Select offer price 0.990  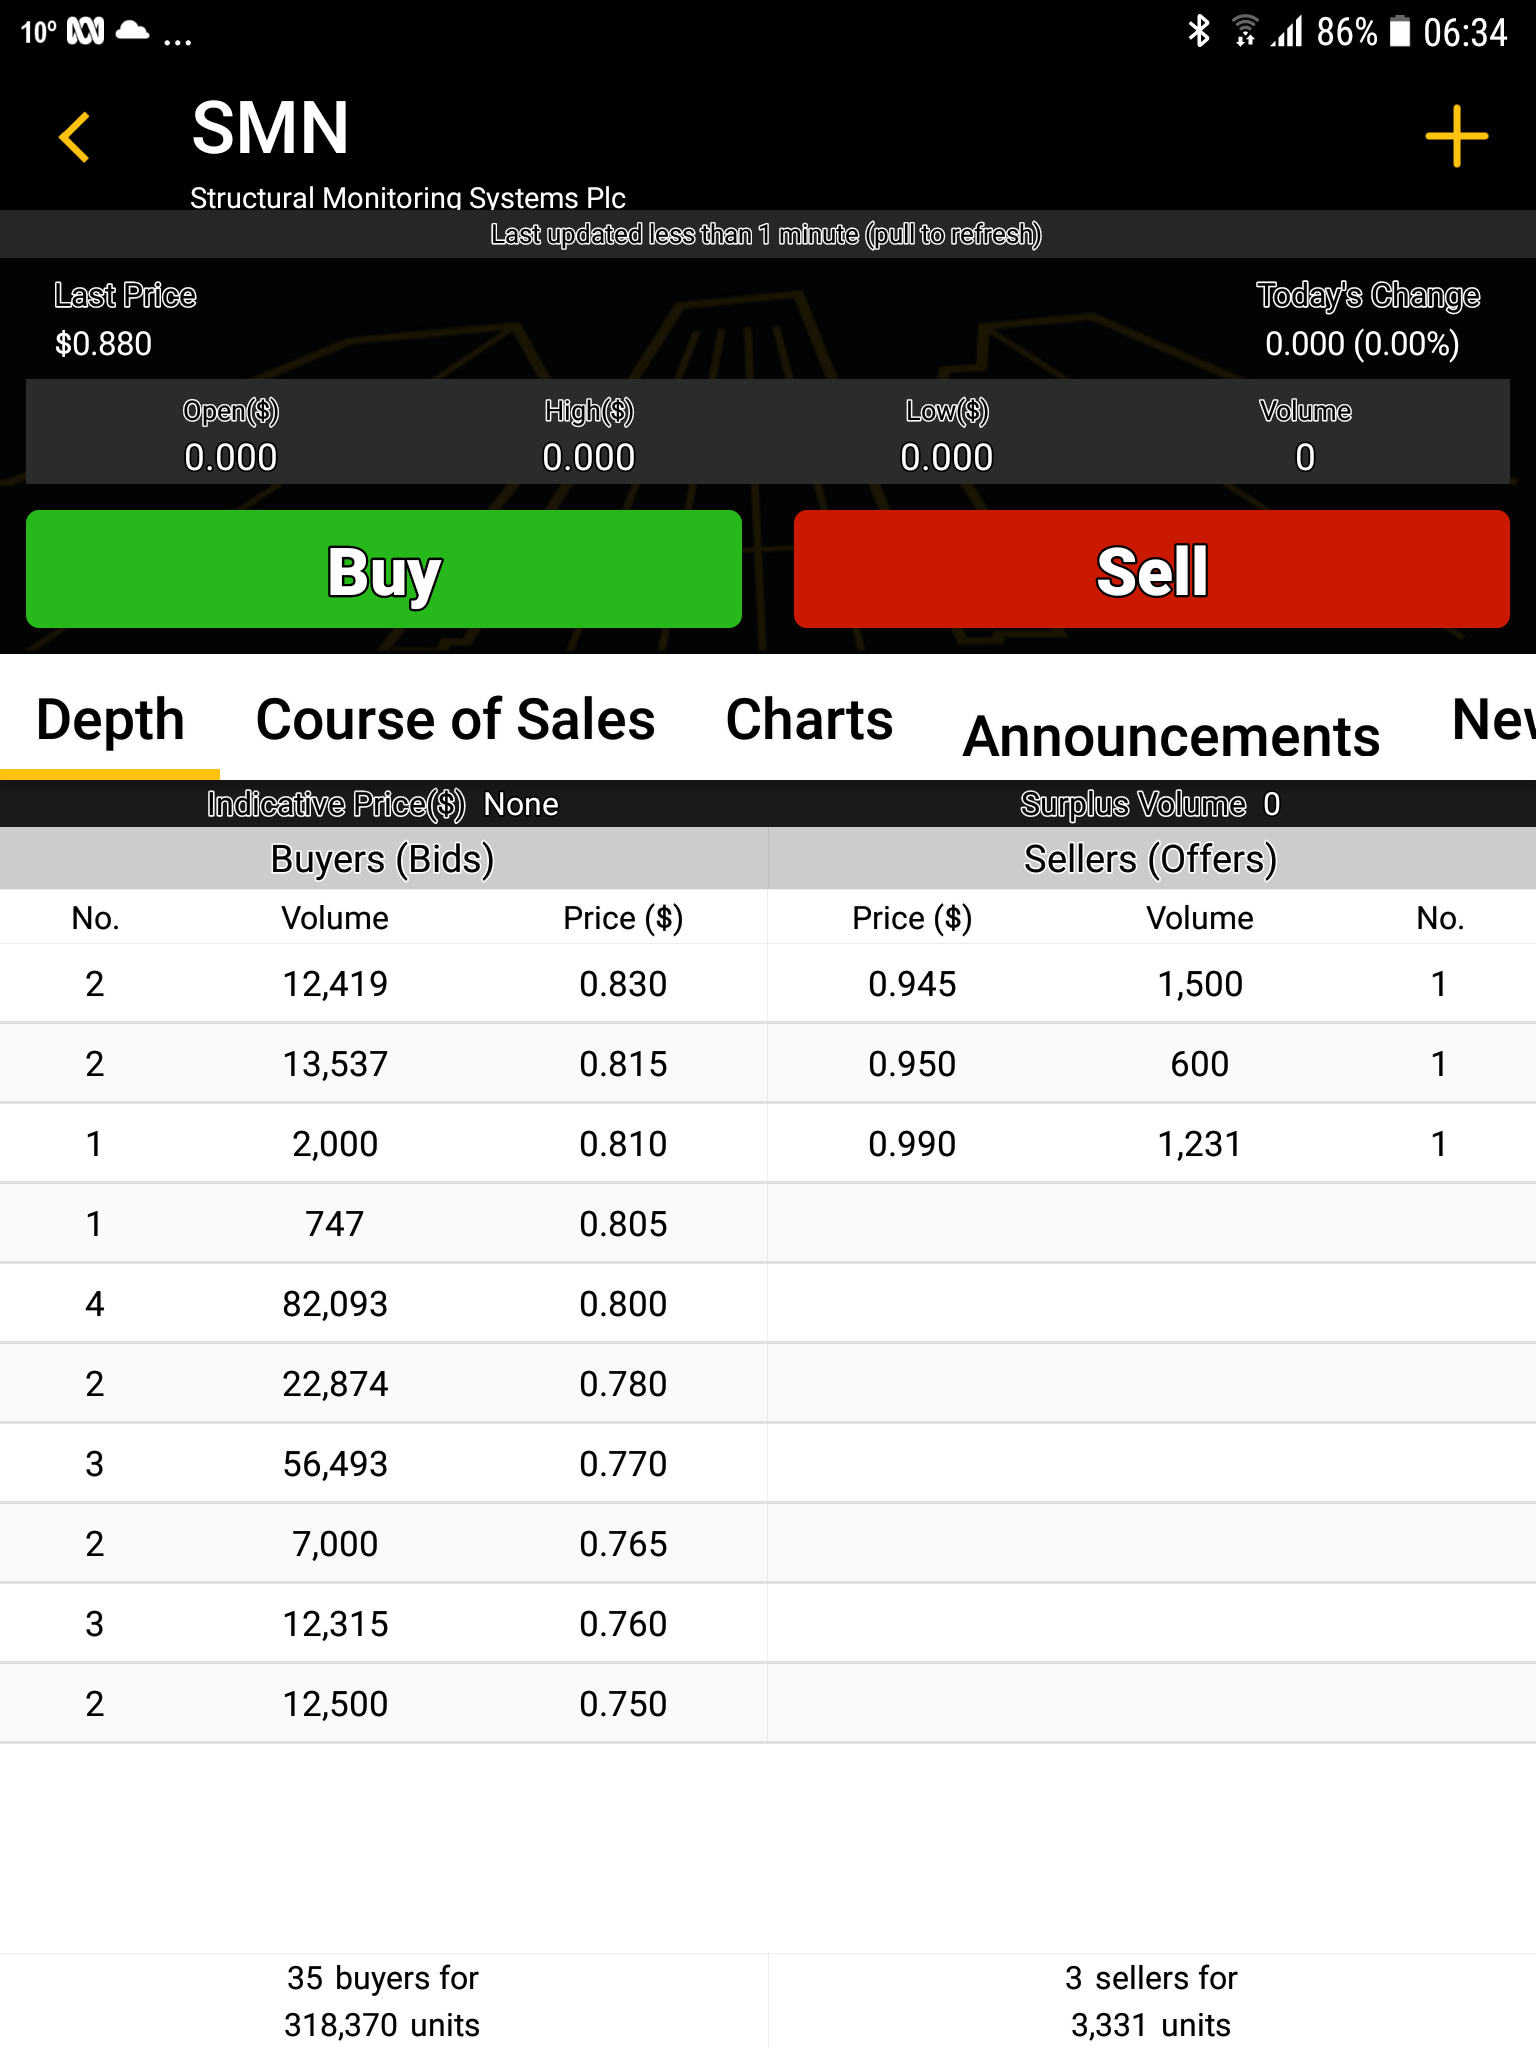pos(912,1144)
